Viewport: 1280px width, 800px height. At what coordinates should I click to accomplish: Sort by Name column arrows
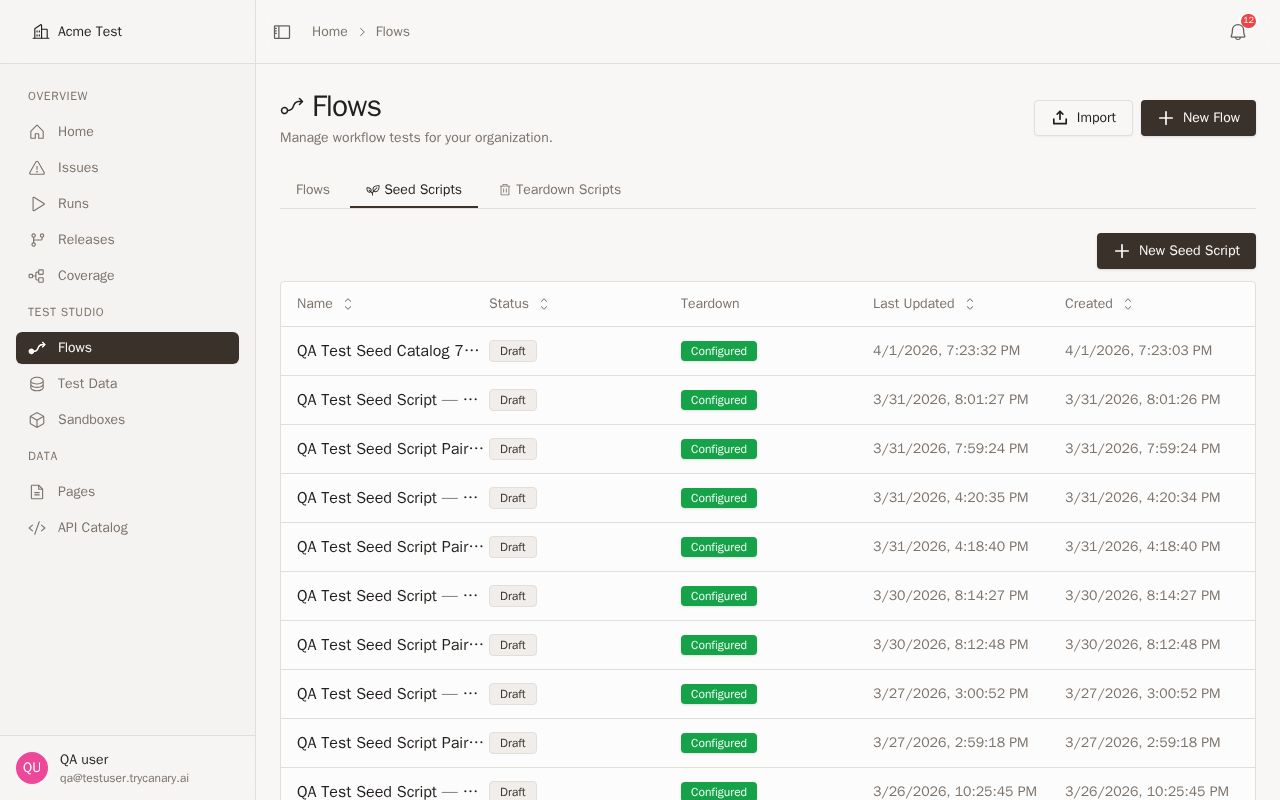coord(348,304)
